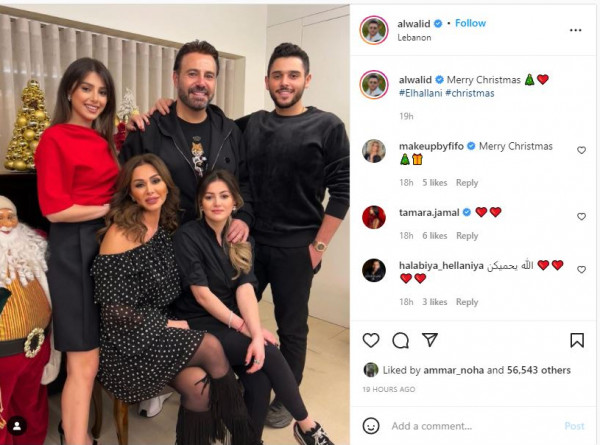The width and height of the screenshot is (600, 445).
Task: Like the post with heart icon
Action: pos(371,340)
